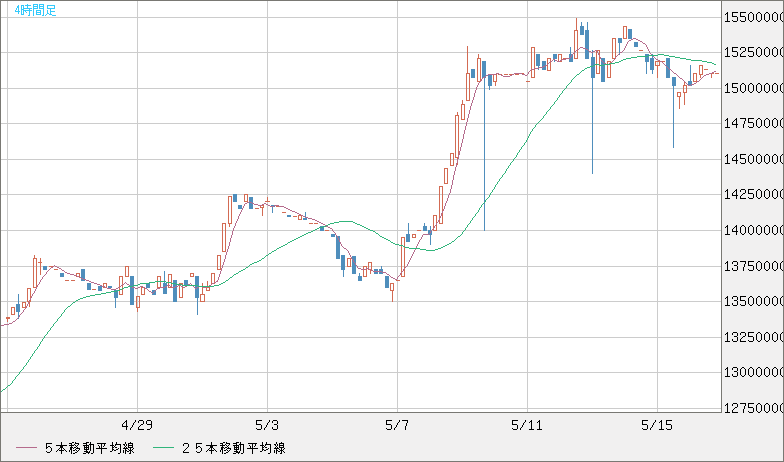Click the 14750000 price axis label
This screenshot has width=784, height=462.
pyautogui.click(x=754, y=124)
